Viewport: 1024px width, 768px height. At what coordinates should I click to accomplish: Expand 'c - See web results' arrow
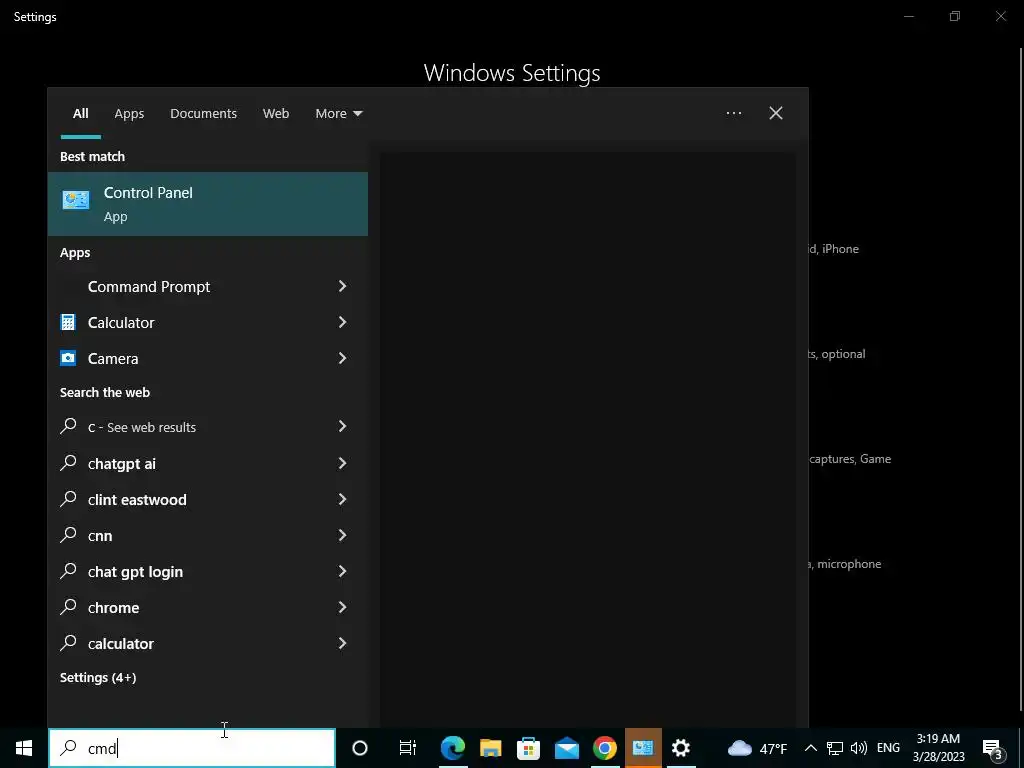click(342, 426)
